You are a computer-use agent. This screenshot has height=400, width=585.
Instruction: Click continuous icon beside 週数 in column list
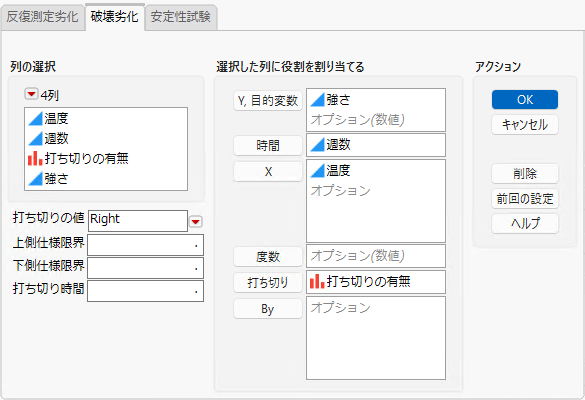[x=35, y=138]
